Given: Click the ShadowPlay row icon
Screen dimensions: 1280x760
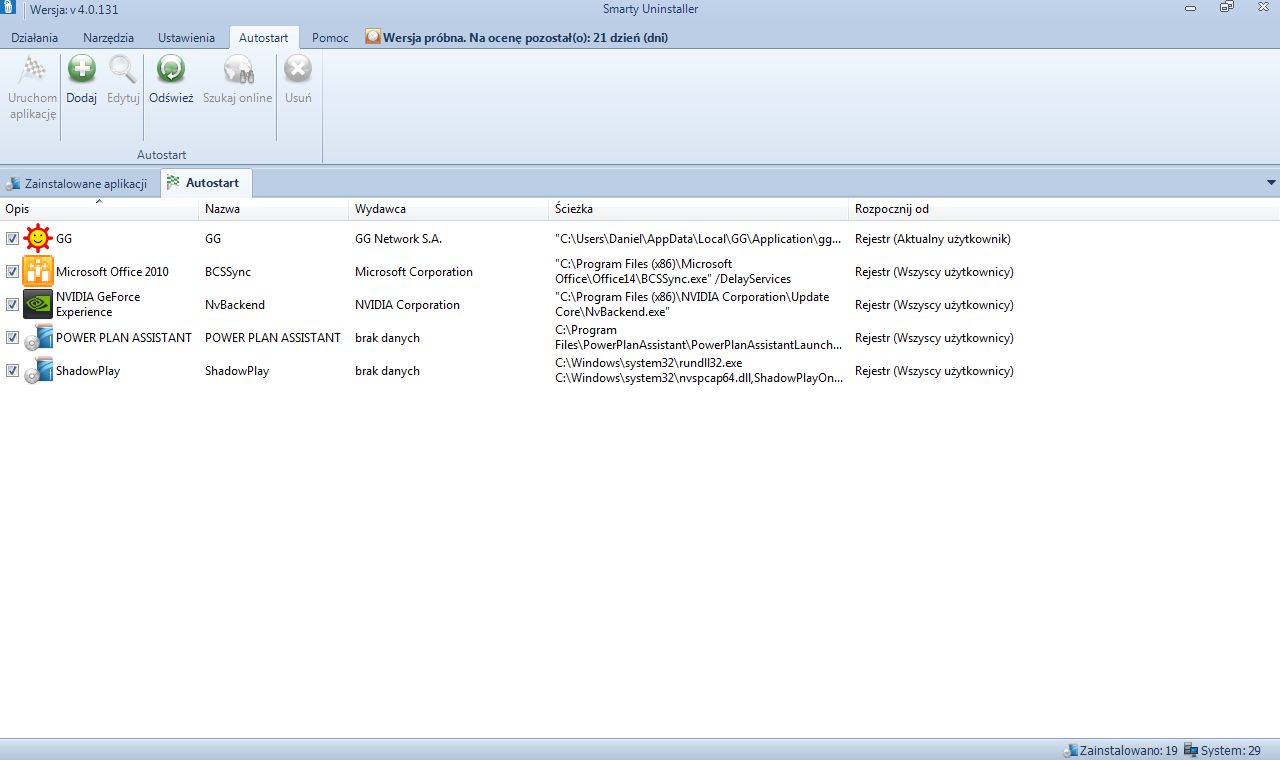Looking at the screenshot, I should click(x=38, y=371).
